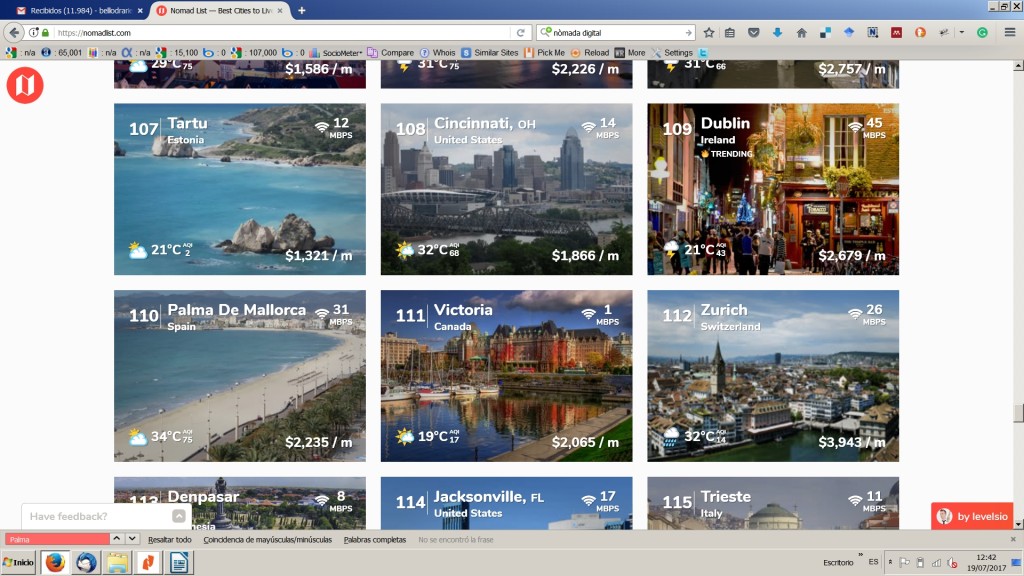Click Compare in the SEO toolbar
Screen dimensions: 1024x576
pos(391,53)
